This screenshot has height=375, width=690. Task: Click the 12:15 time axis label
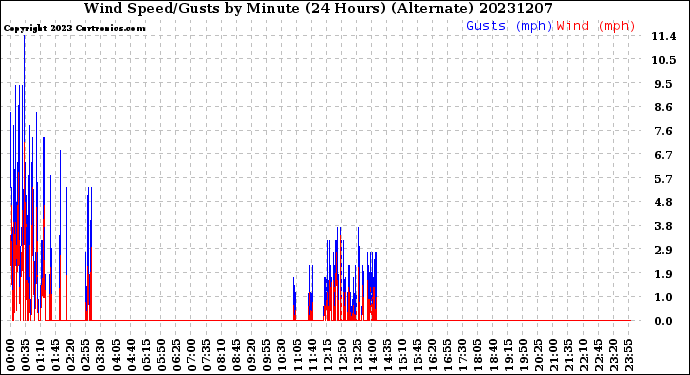click(327, 355)
